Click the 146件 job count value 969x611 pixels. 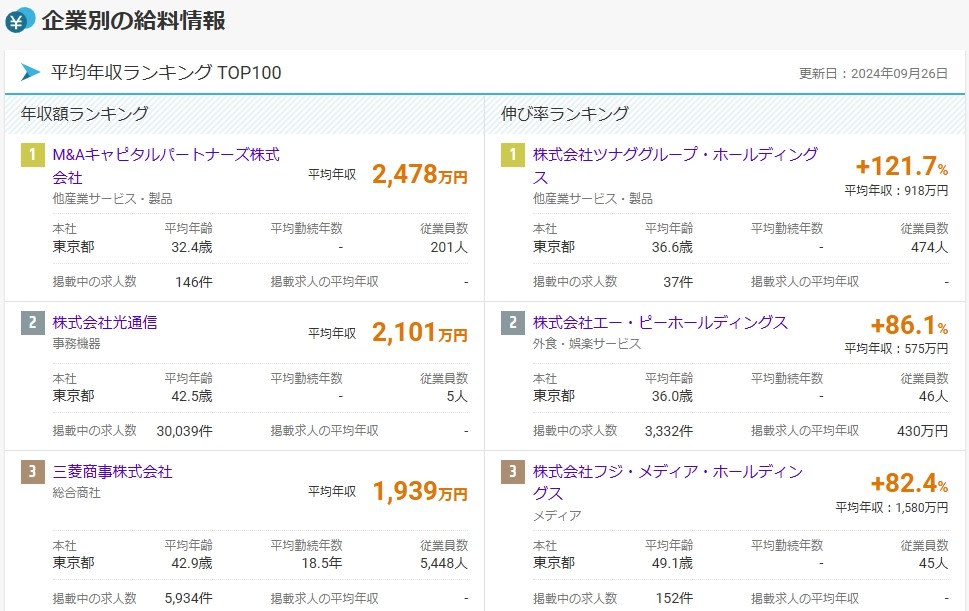(193, 282)
